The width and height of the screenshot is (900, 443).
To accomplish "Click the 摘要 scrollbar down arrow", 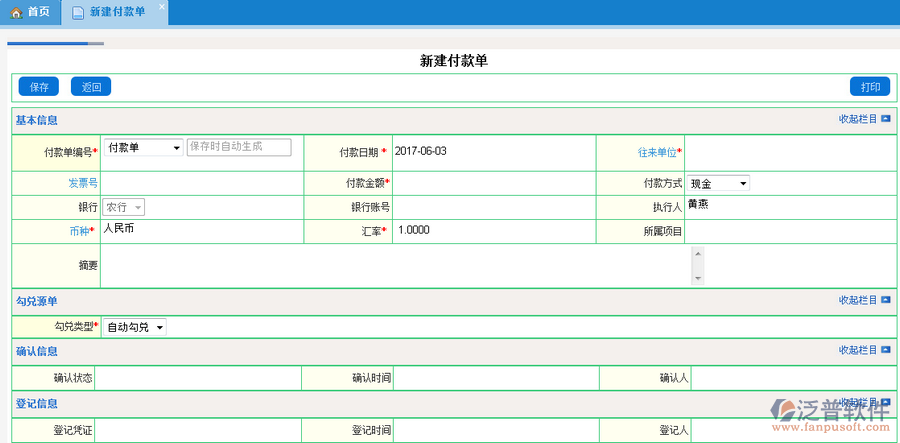I will tap(697, 278).
